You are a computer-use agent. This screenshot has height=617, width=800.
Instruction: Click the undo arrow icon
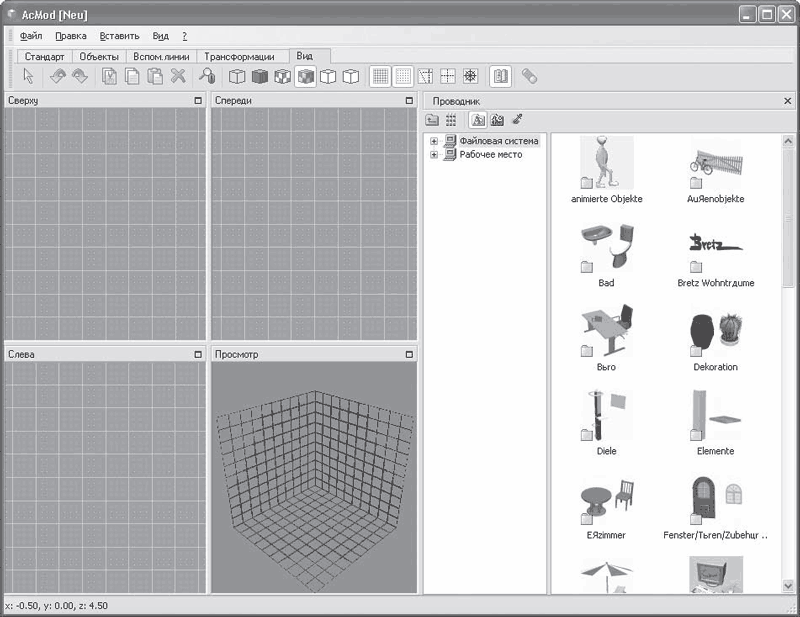tap(59, 76)
